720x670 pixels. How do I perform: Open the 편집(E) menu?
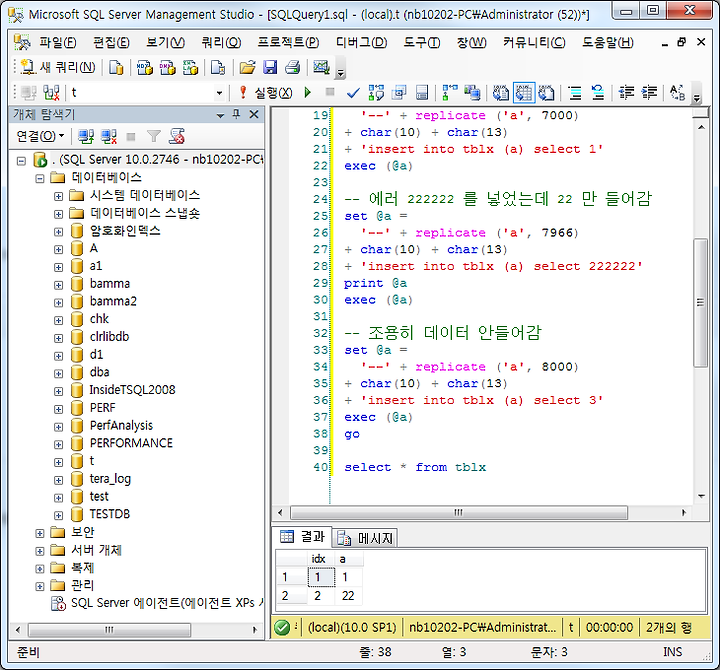(112, 43)
